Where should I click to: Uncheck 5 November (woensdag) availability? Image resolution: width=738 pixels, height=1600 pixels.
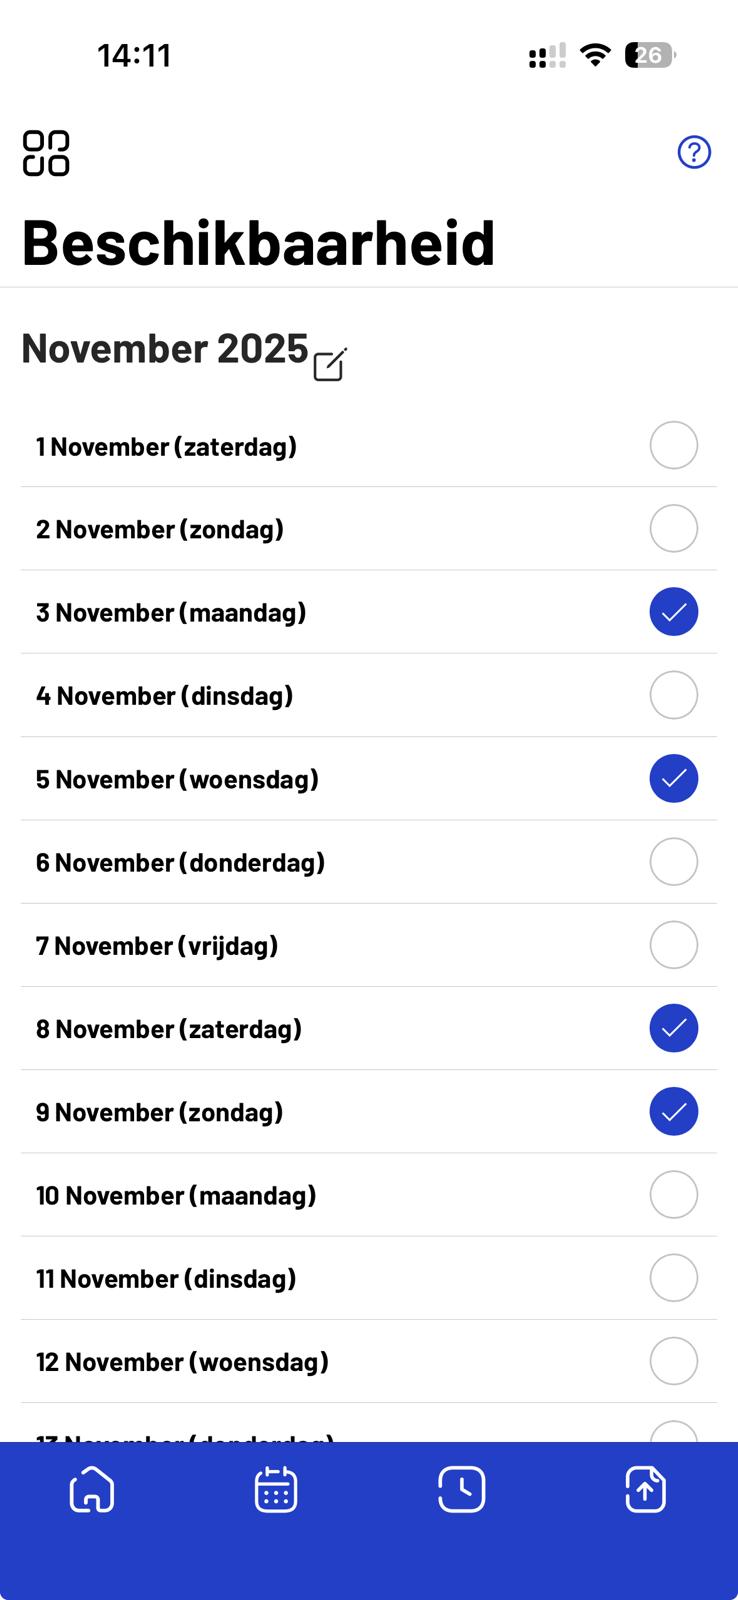pyautogui.click(x=673, y=778)
